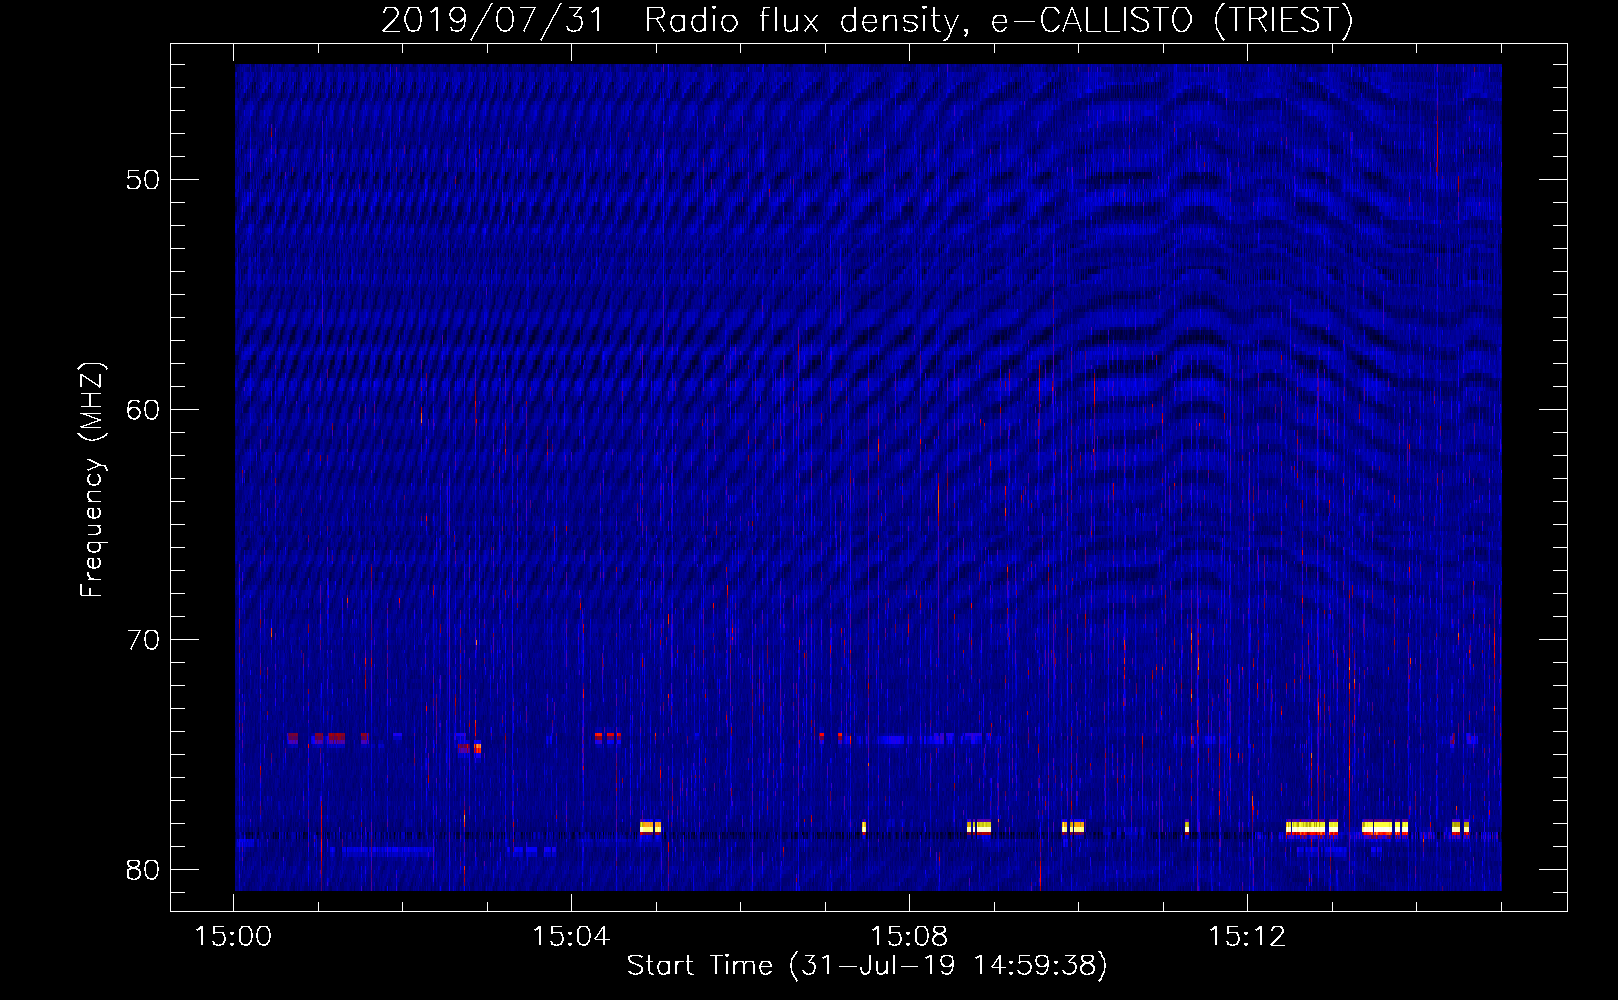
Task: Select the frequency tick label '60'
Action: click(143, 410)
